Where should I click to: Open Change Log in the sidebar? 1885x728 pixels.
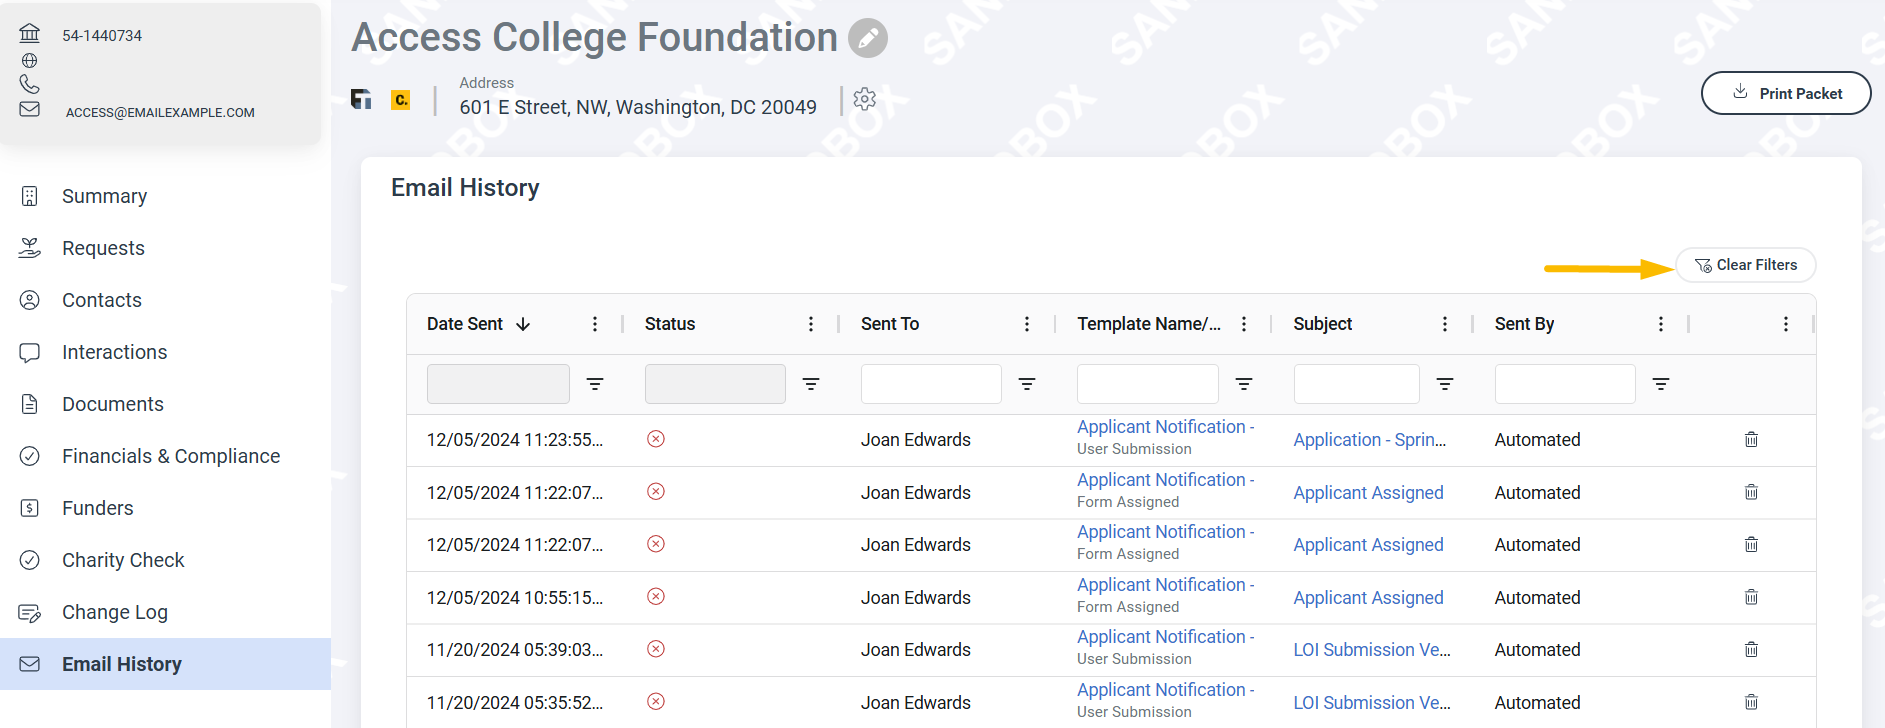[165, 612]
